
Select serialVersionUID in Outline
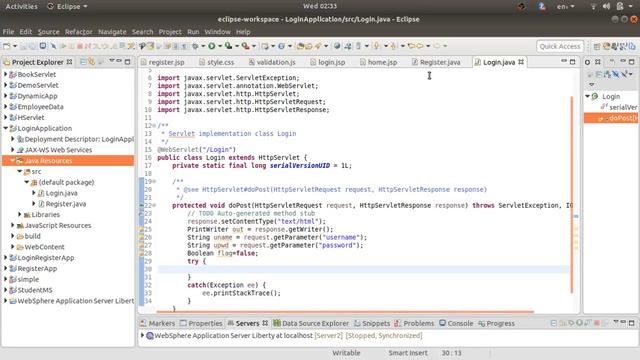623,107
